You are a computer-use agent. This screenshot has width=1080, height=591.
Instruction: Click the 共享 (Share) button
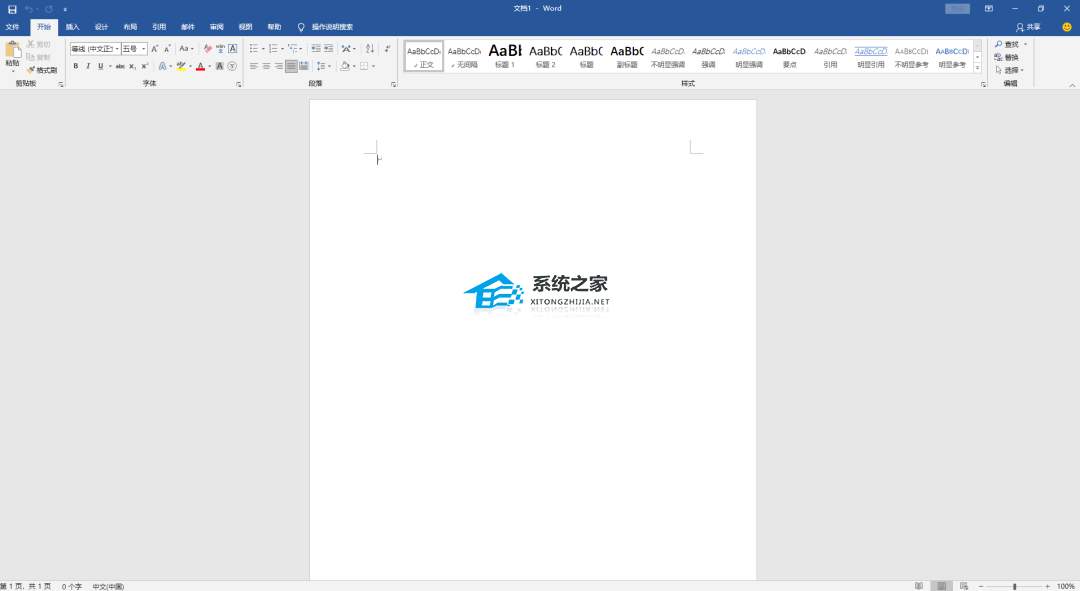[1028, 27]
